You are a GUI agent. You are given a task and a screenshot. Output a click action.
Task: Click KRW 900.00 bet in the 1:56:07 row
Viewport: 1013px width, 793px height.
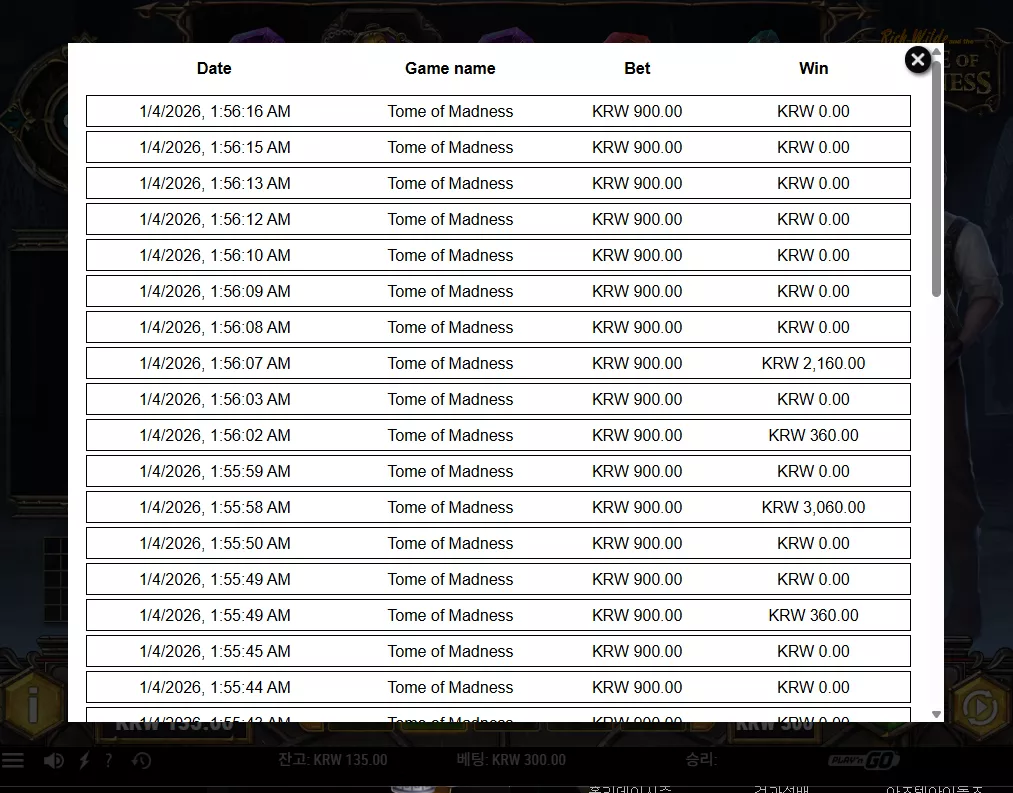[637, 363]
